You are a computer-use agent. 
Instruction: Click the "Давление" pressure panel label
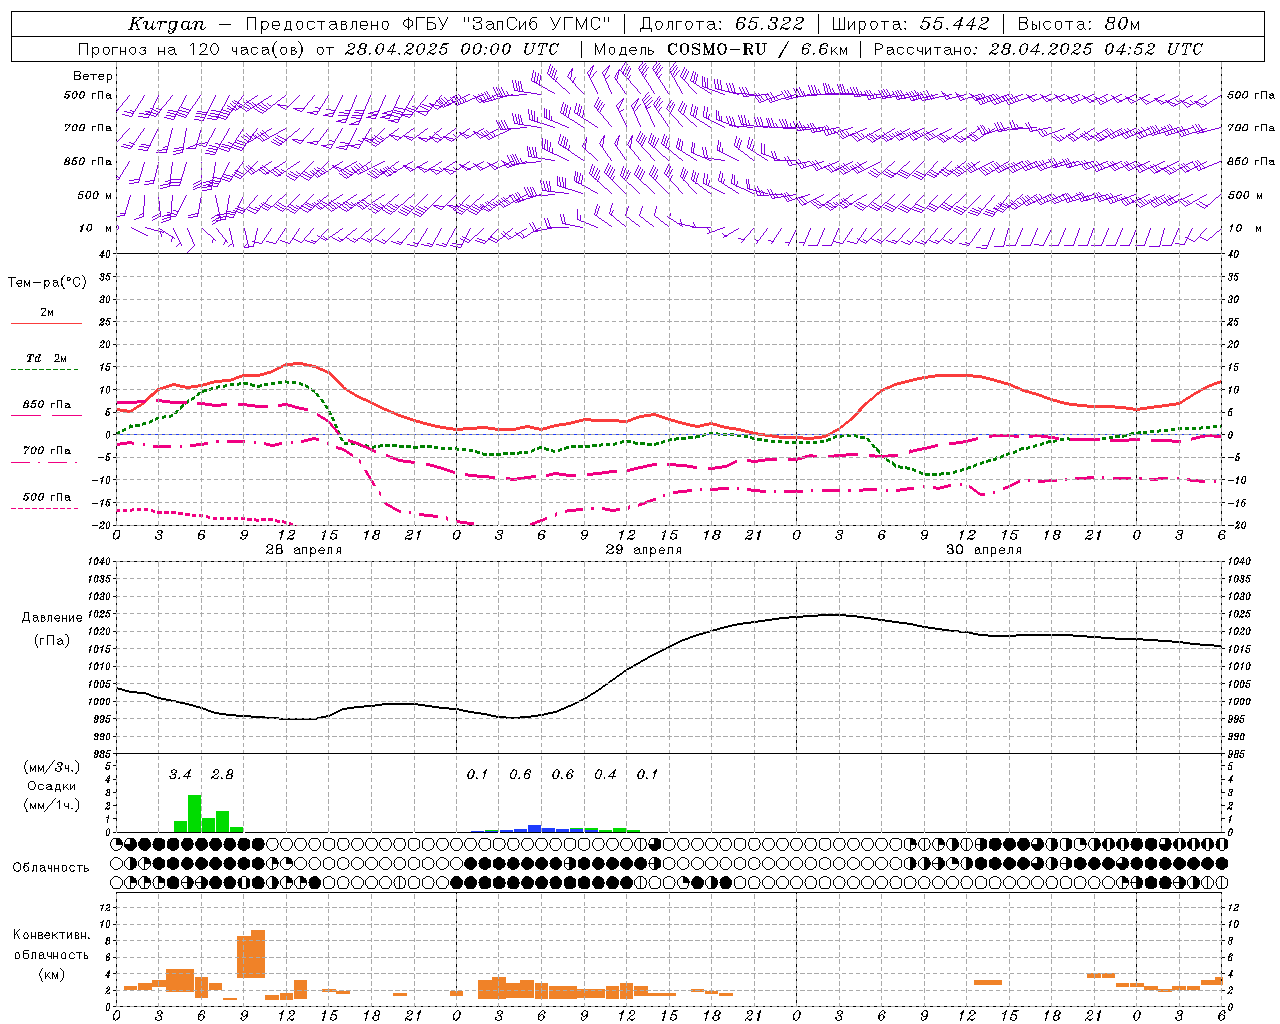click(52, 618)
